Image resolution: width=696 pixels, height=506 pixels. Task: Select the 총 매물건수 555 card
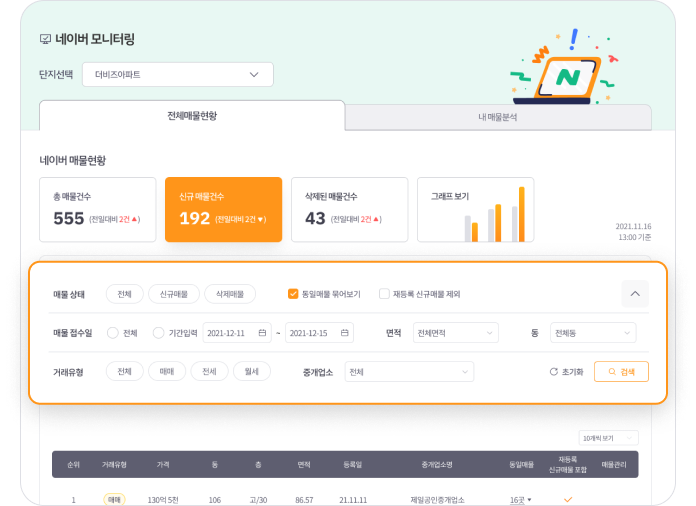[x=98, y=210]
